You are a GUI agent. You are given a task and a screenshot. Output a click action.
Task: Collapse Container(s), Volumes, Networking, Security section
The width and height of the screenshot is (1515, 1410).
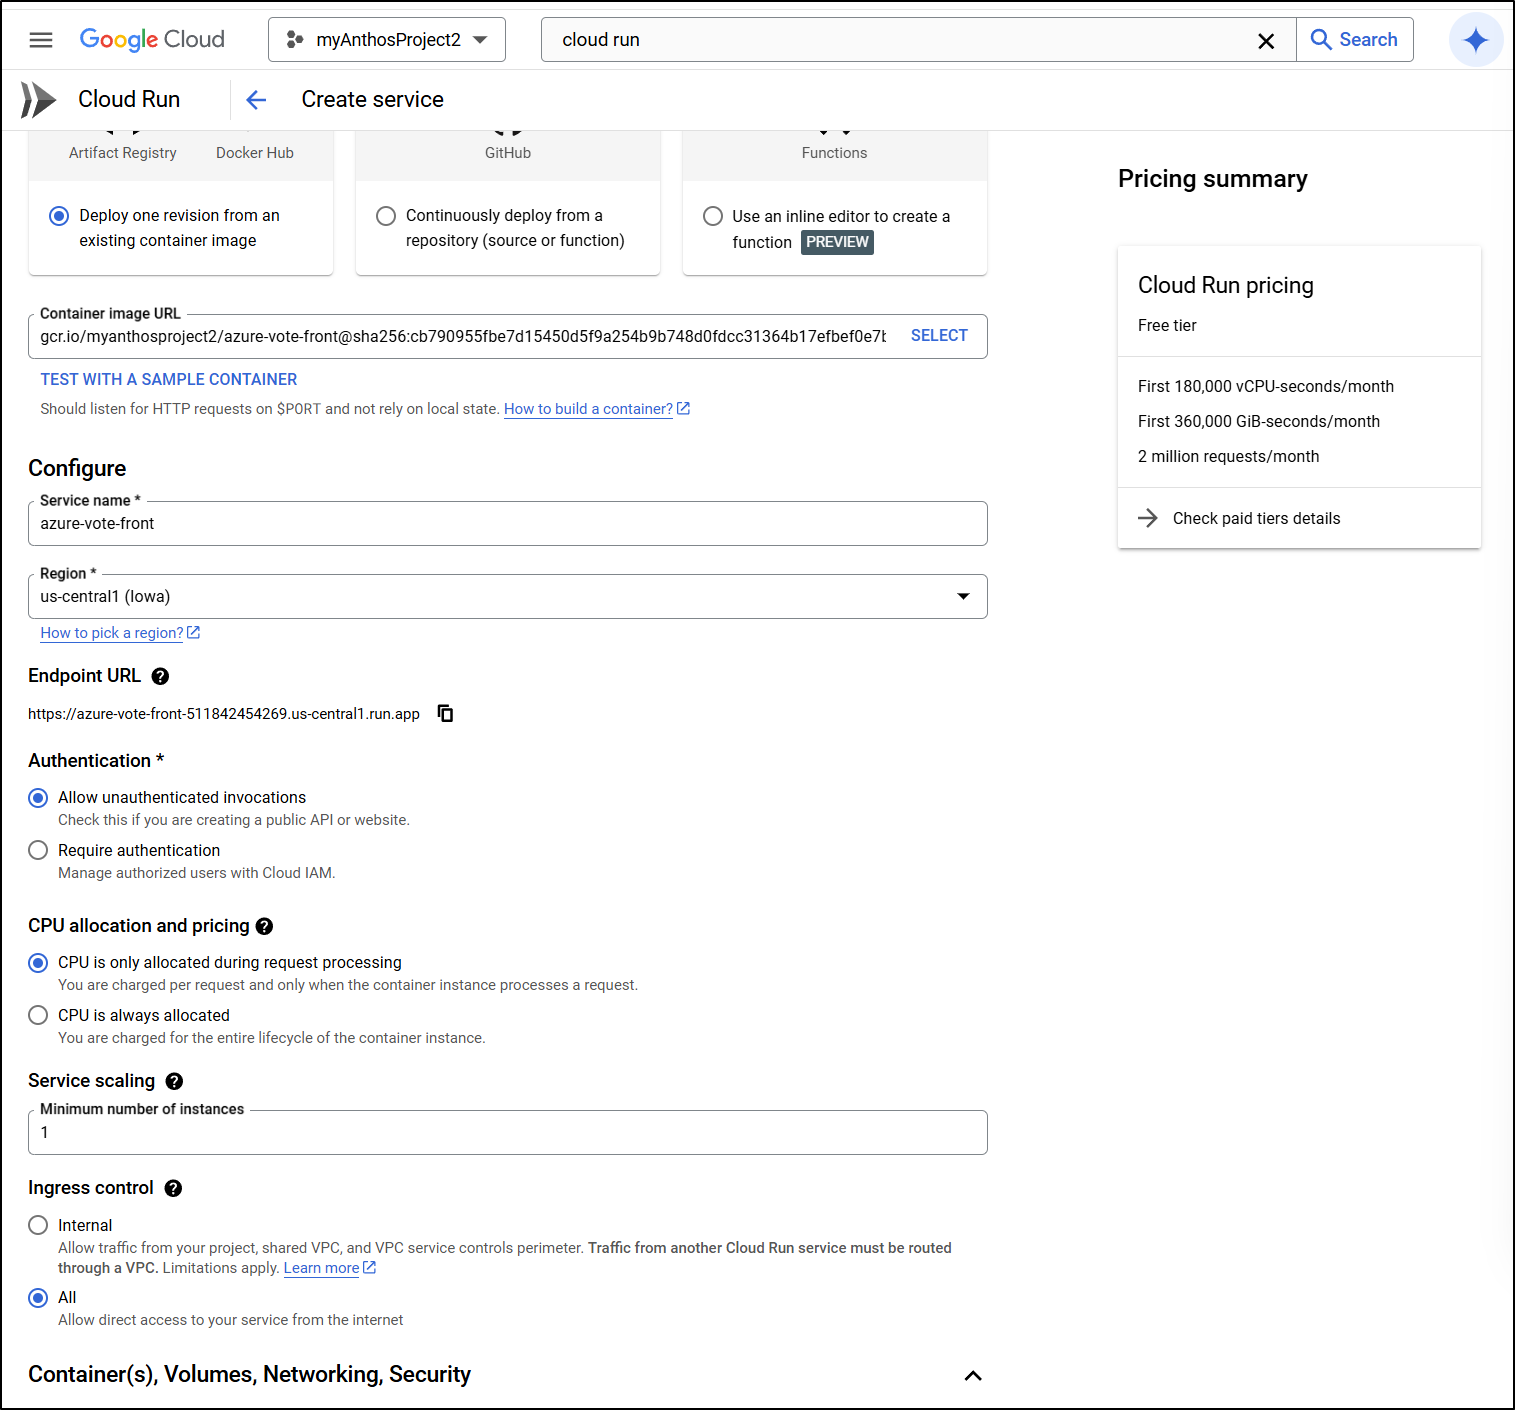(973, 1376)
